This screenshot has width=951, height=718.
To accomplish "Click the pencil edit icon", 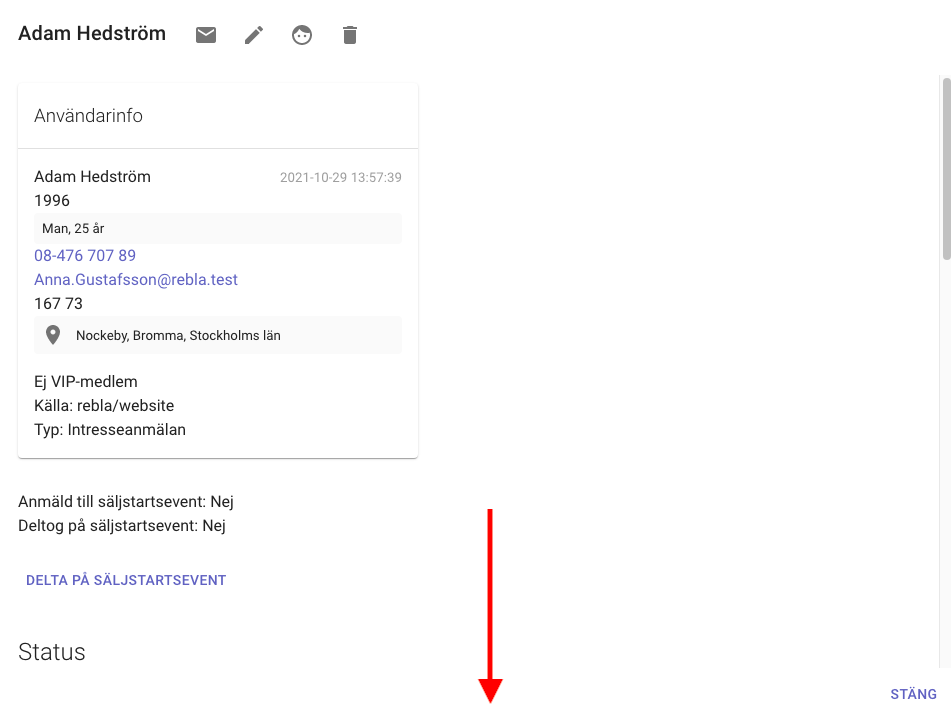I will (x=254, y=35).
